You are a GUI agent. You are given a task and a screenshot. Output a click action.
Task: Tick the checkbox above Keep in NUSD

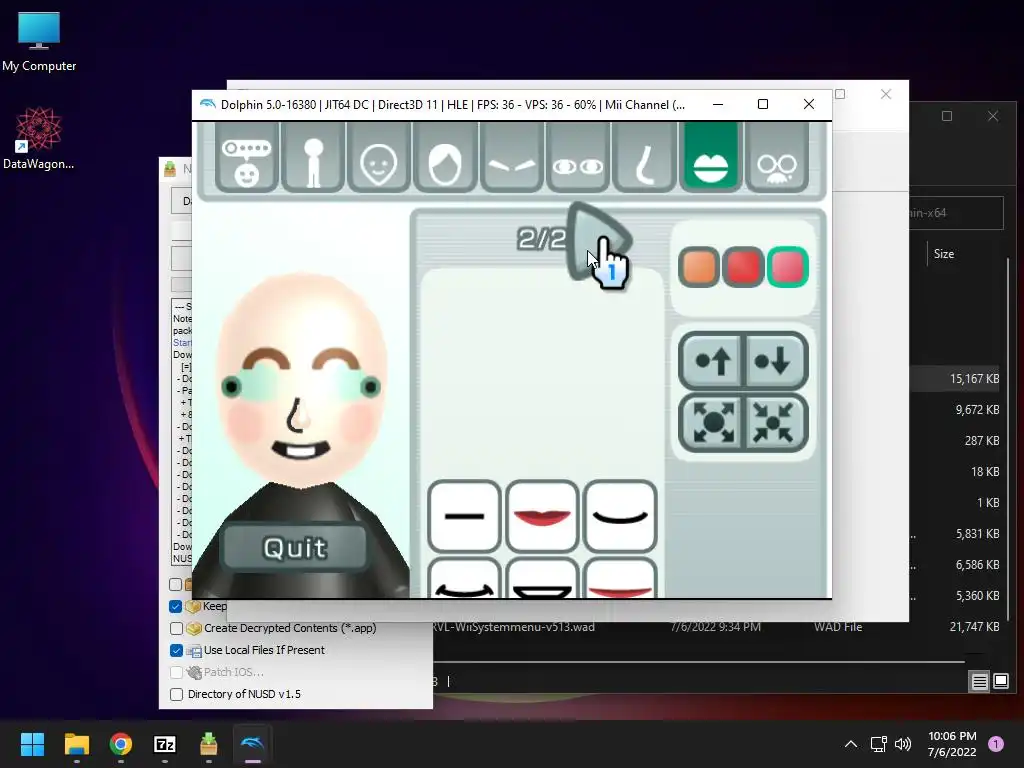click(x=176, y=584)
